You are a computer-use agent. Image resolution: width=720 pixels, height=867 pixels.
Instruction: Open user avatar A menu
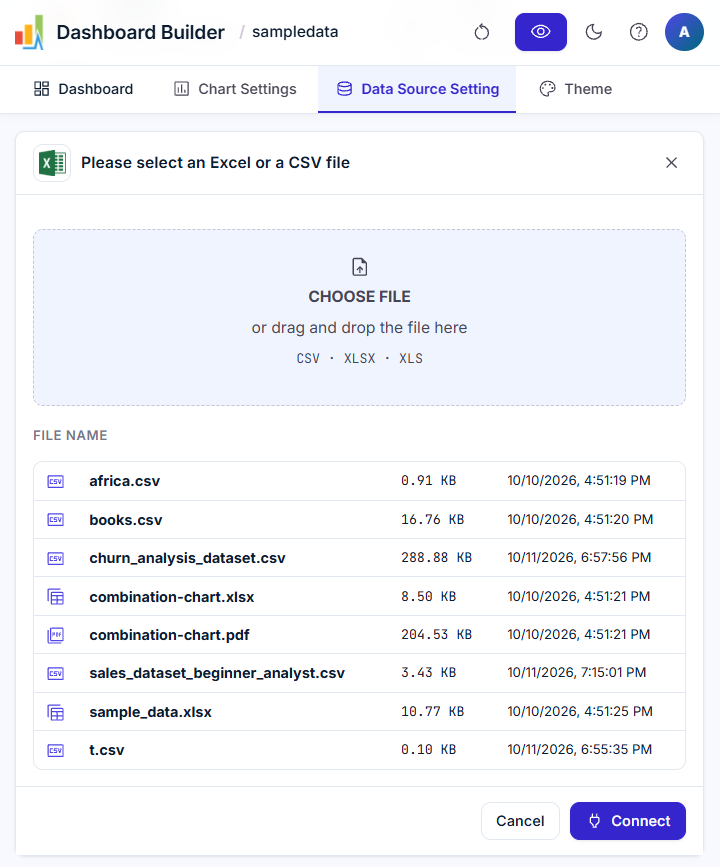coord(684,32)
